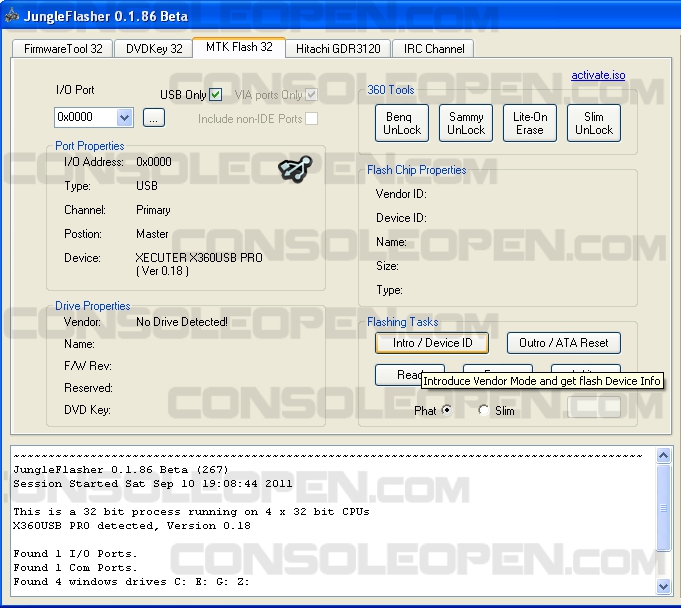
Task: Click the ellipsis browse button beside I/O Port
Action: pyautogui.click(x=154, y=118)
